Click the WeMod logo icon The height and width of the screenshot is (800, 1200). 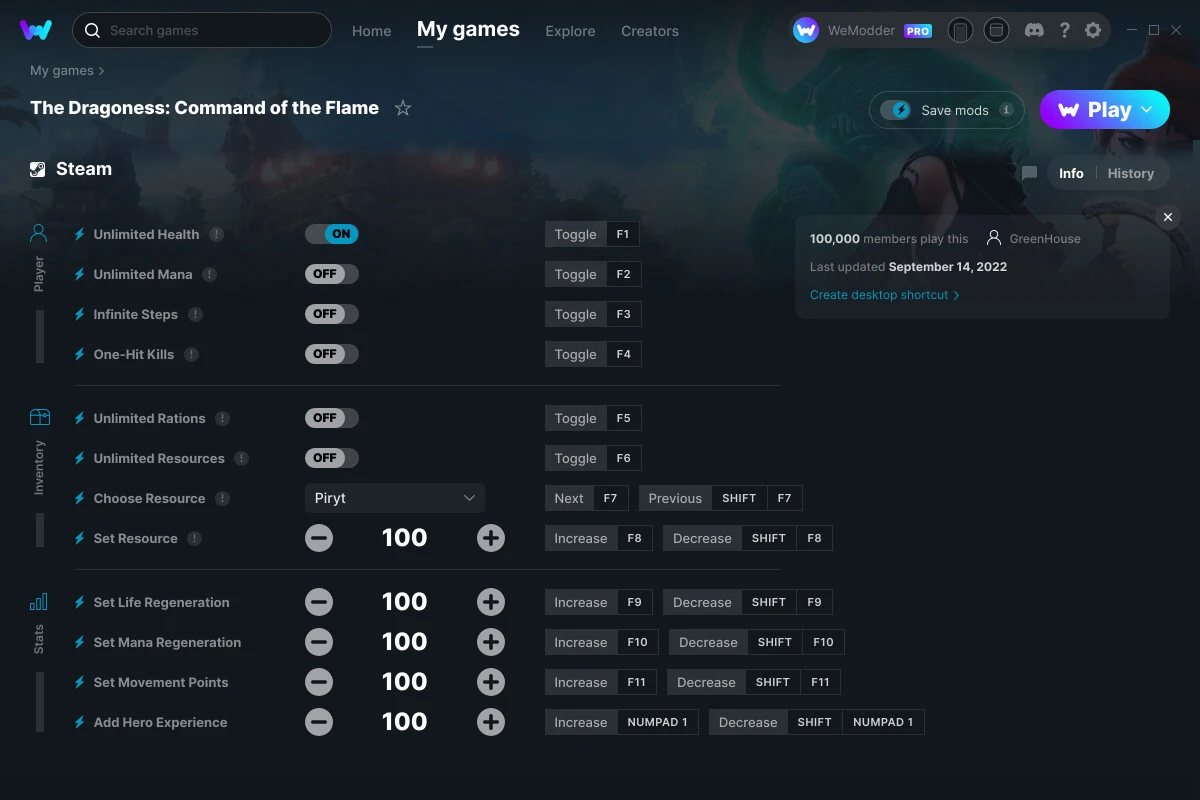pyautogui.click(x=36, y=30)
